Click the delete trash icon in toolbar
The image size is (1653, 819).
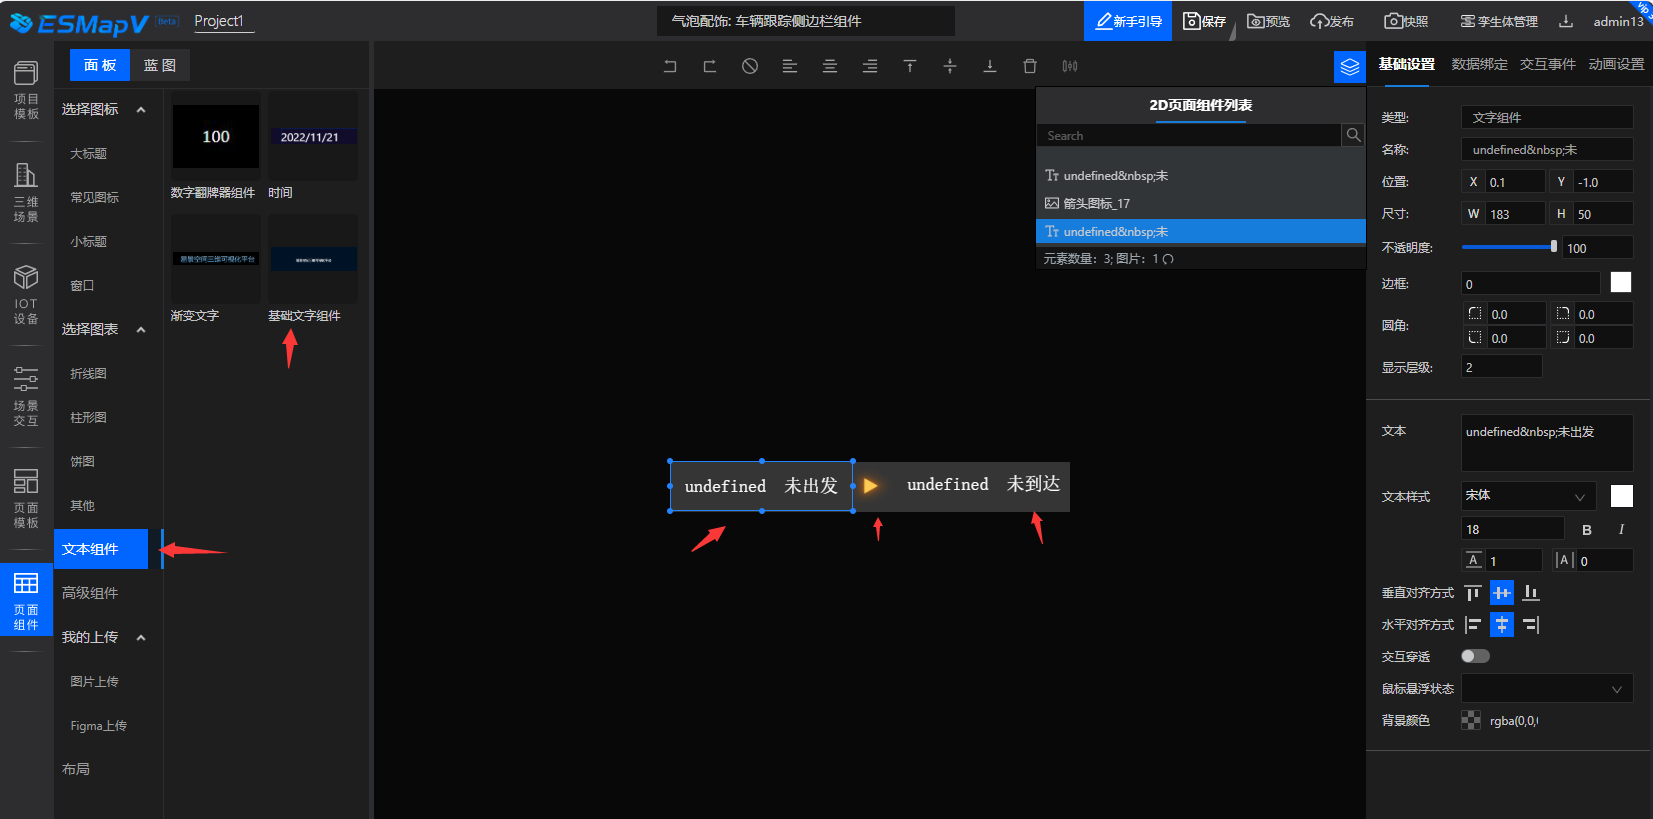click(x=1030, y=66)
